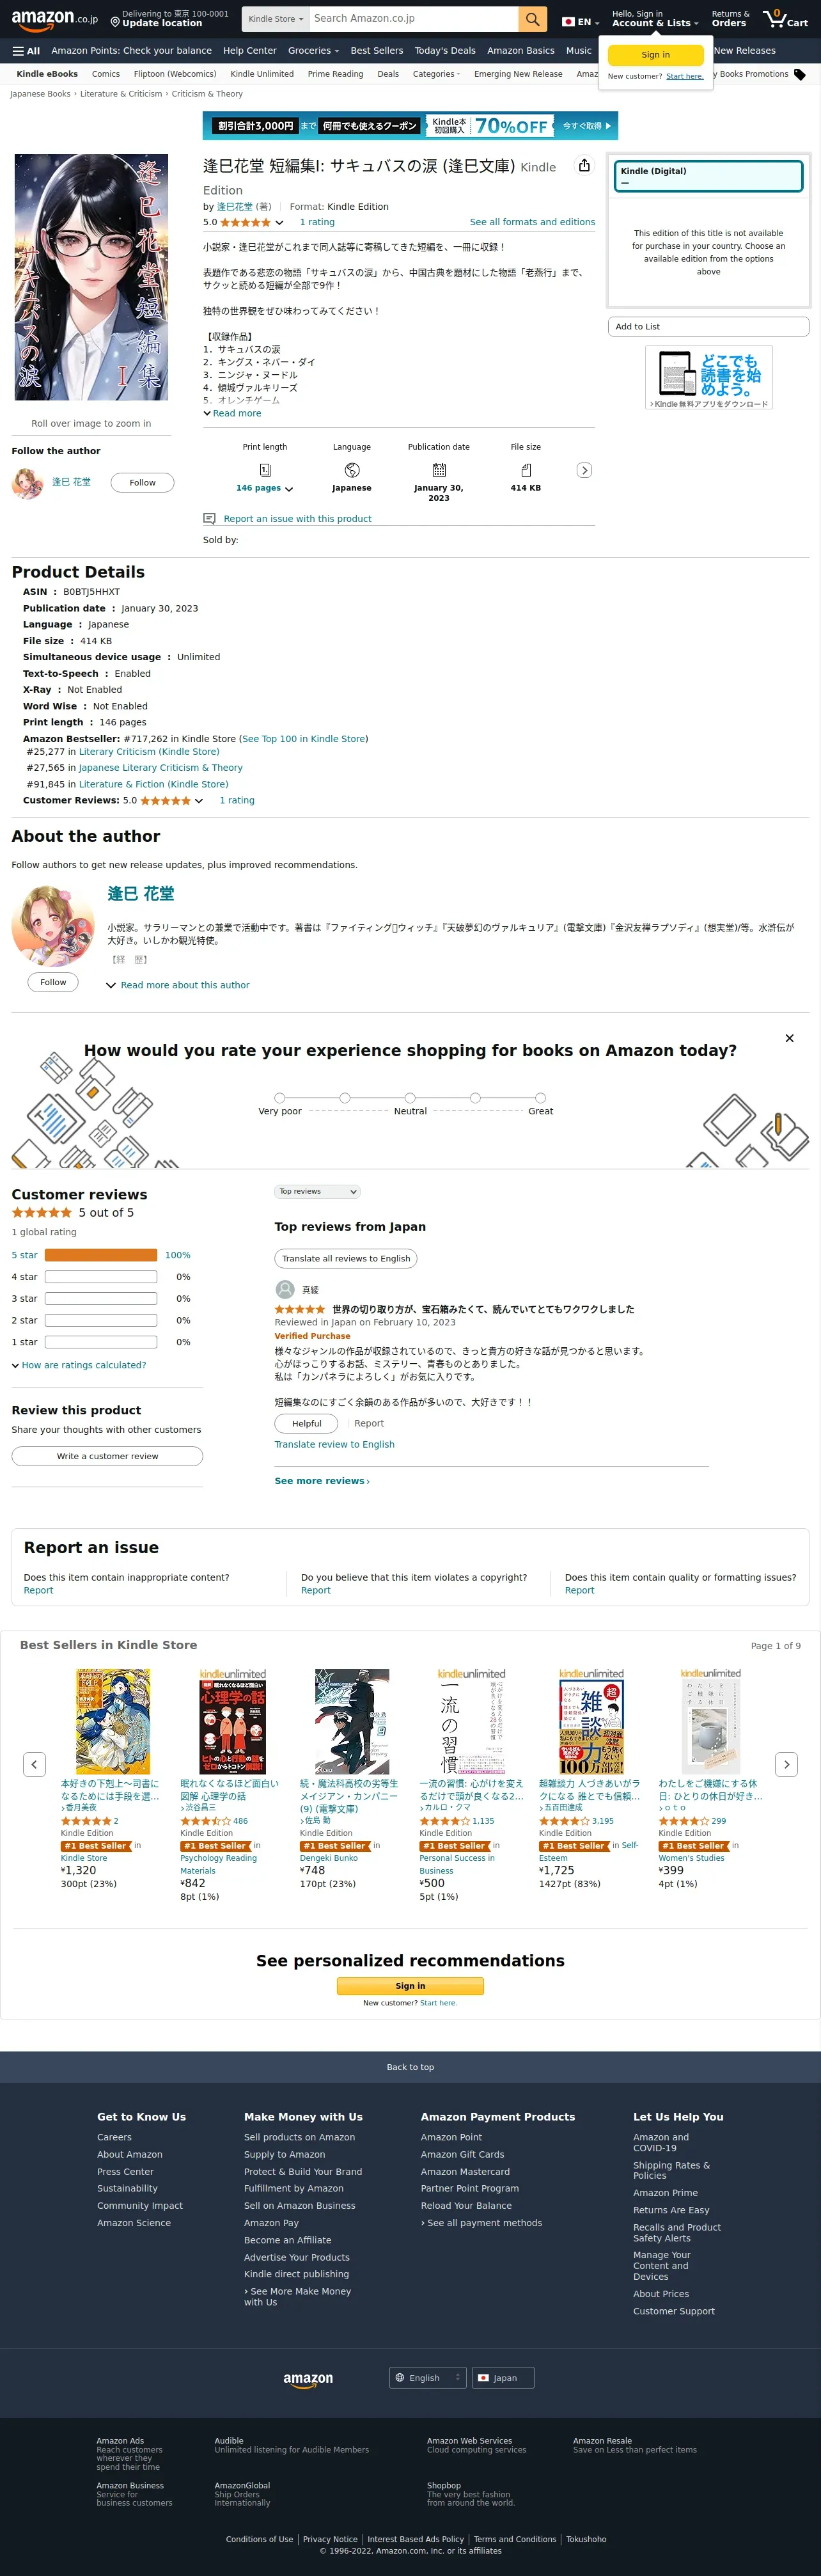Select the Neutral rating option
This screenshot has height=2576, width=821.
tap(410, 1098)
